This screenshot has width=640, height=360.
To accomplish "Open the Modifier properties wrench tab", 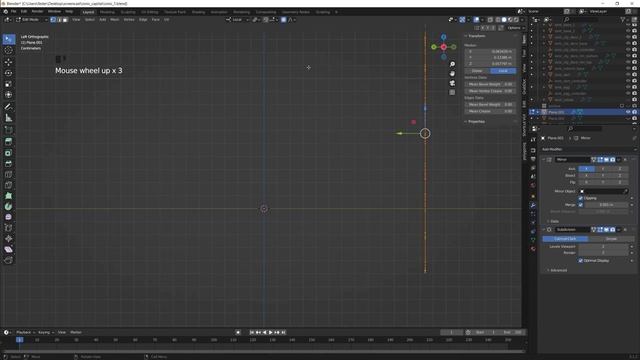I will coord(533,205).
